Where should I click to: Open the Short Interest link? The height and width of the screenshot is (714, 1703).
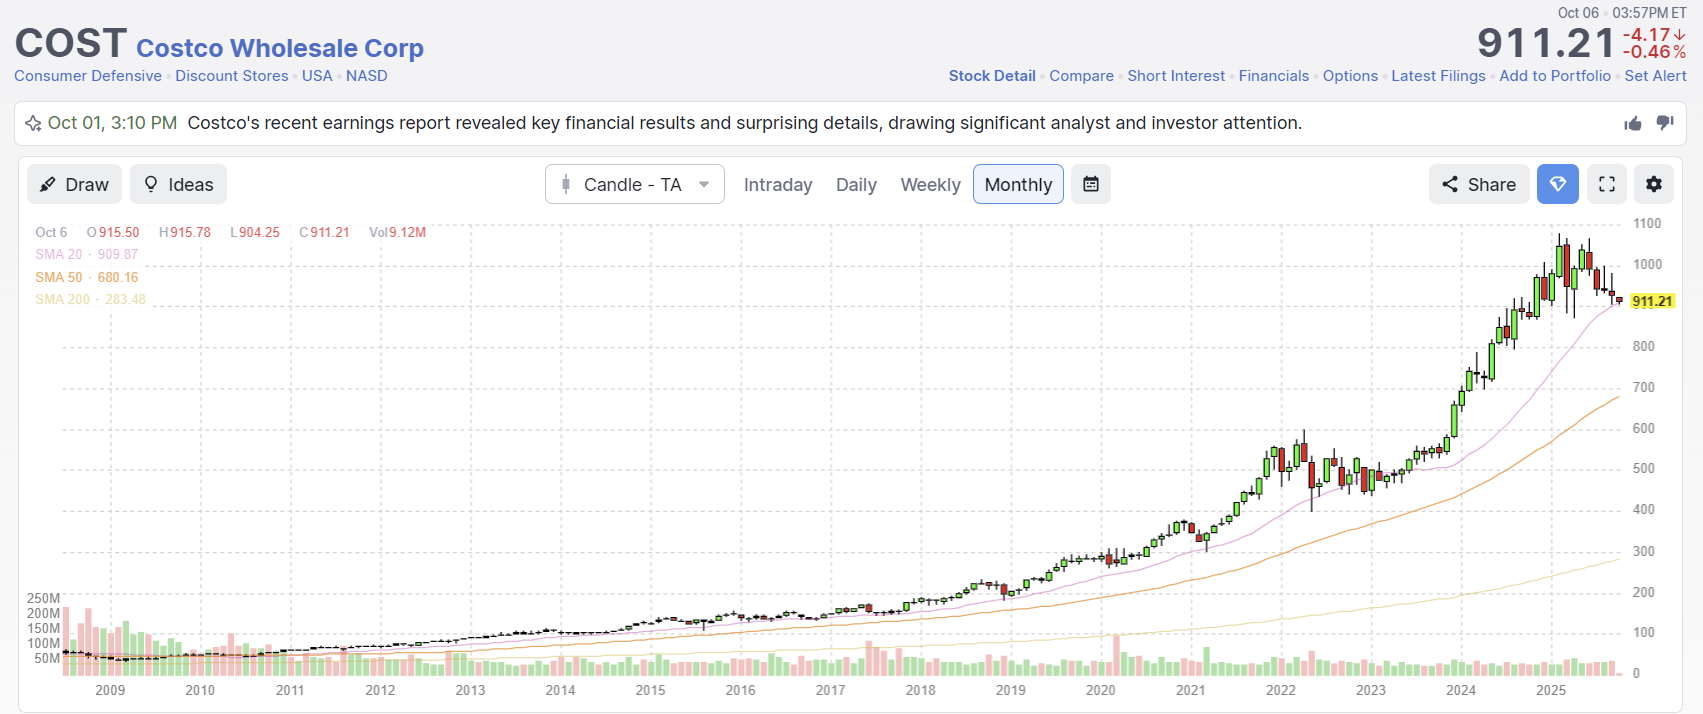pos(1176,76)
